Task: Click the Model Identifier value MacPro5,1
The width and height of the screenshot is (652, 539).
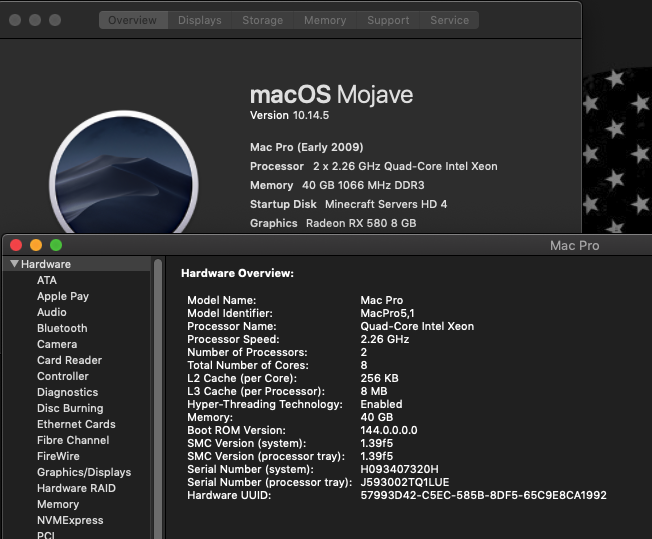Action: pos(387,313)
